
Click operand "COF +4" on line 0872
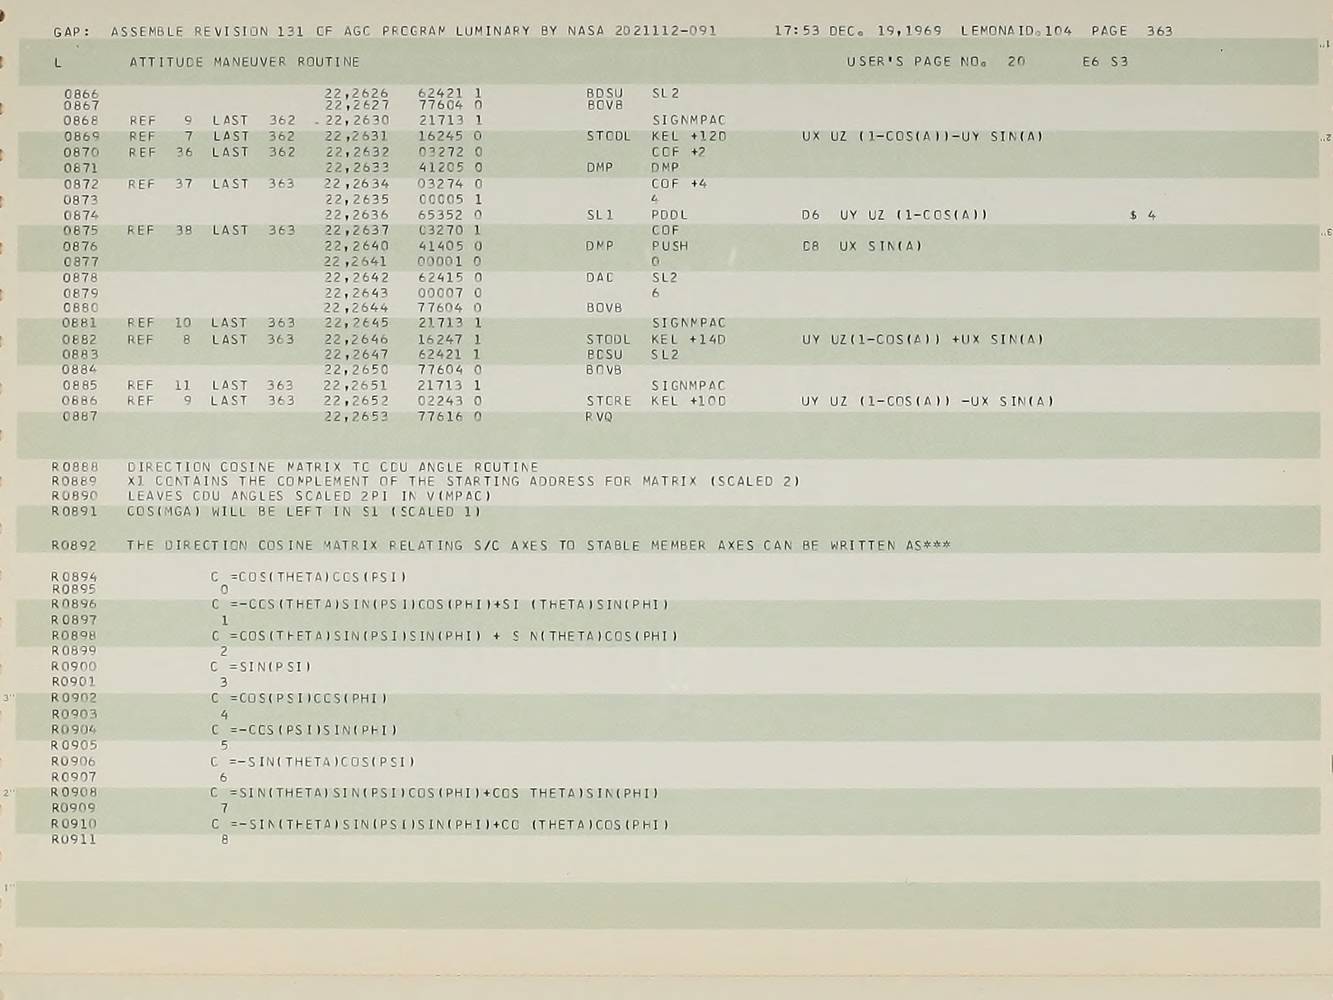[679, 184]
